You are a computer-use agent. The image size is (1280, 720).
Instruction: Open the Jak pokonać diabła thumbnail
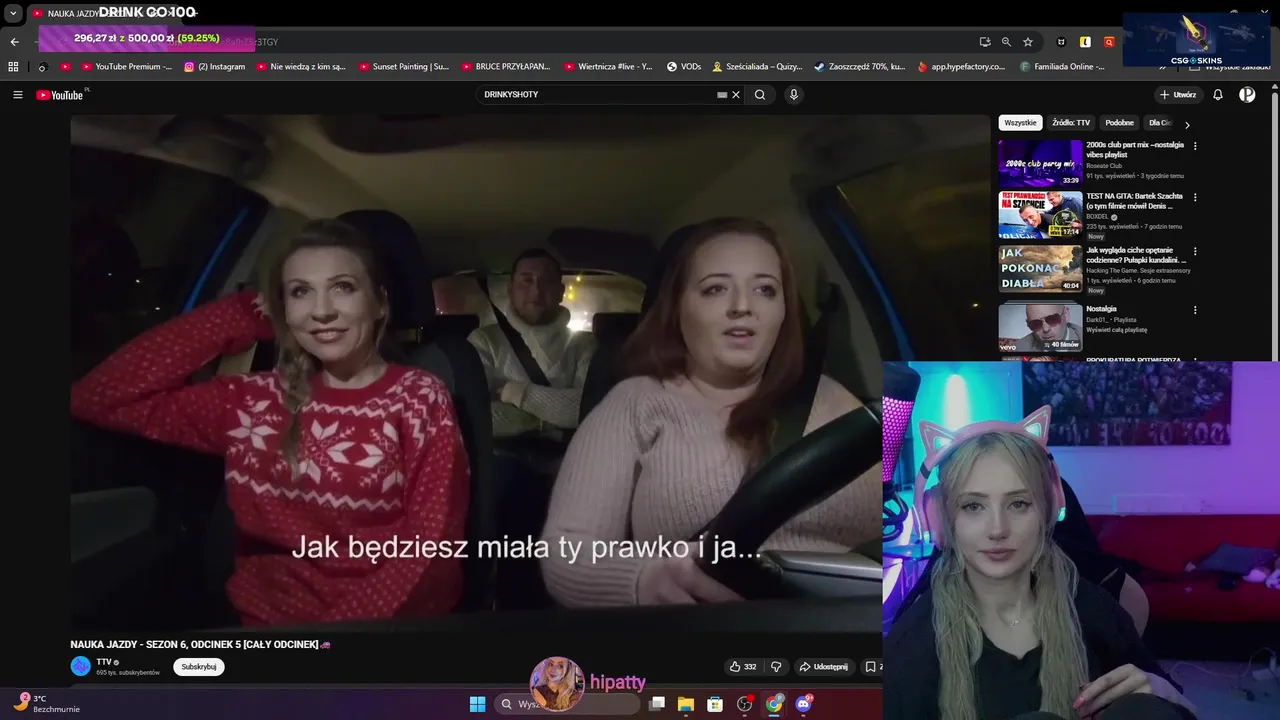tap(1040, 268)
